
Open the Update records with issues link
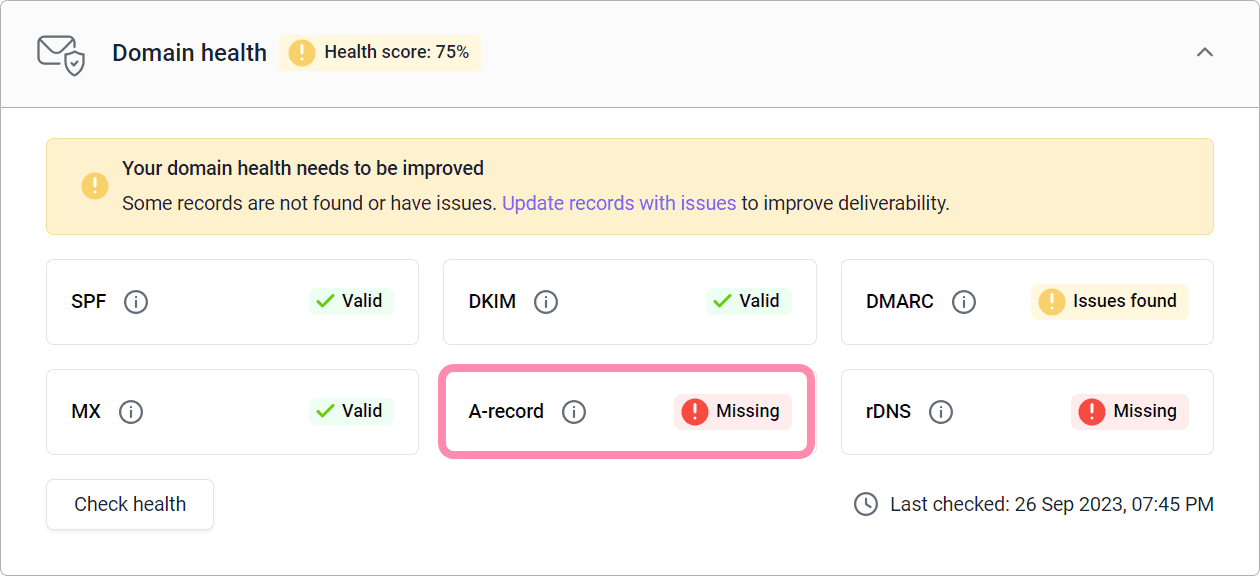click(x=619, y=203)
